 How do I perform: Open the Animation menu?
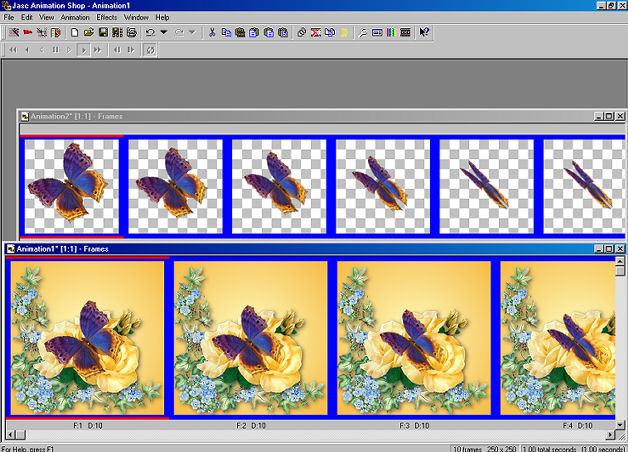[x=75, y=17]
